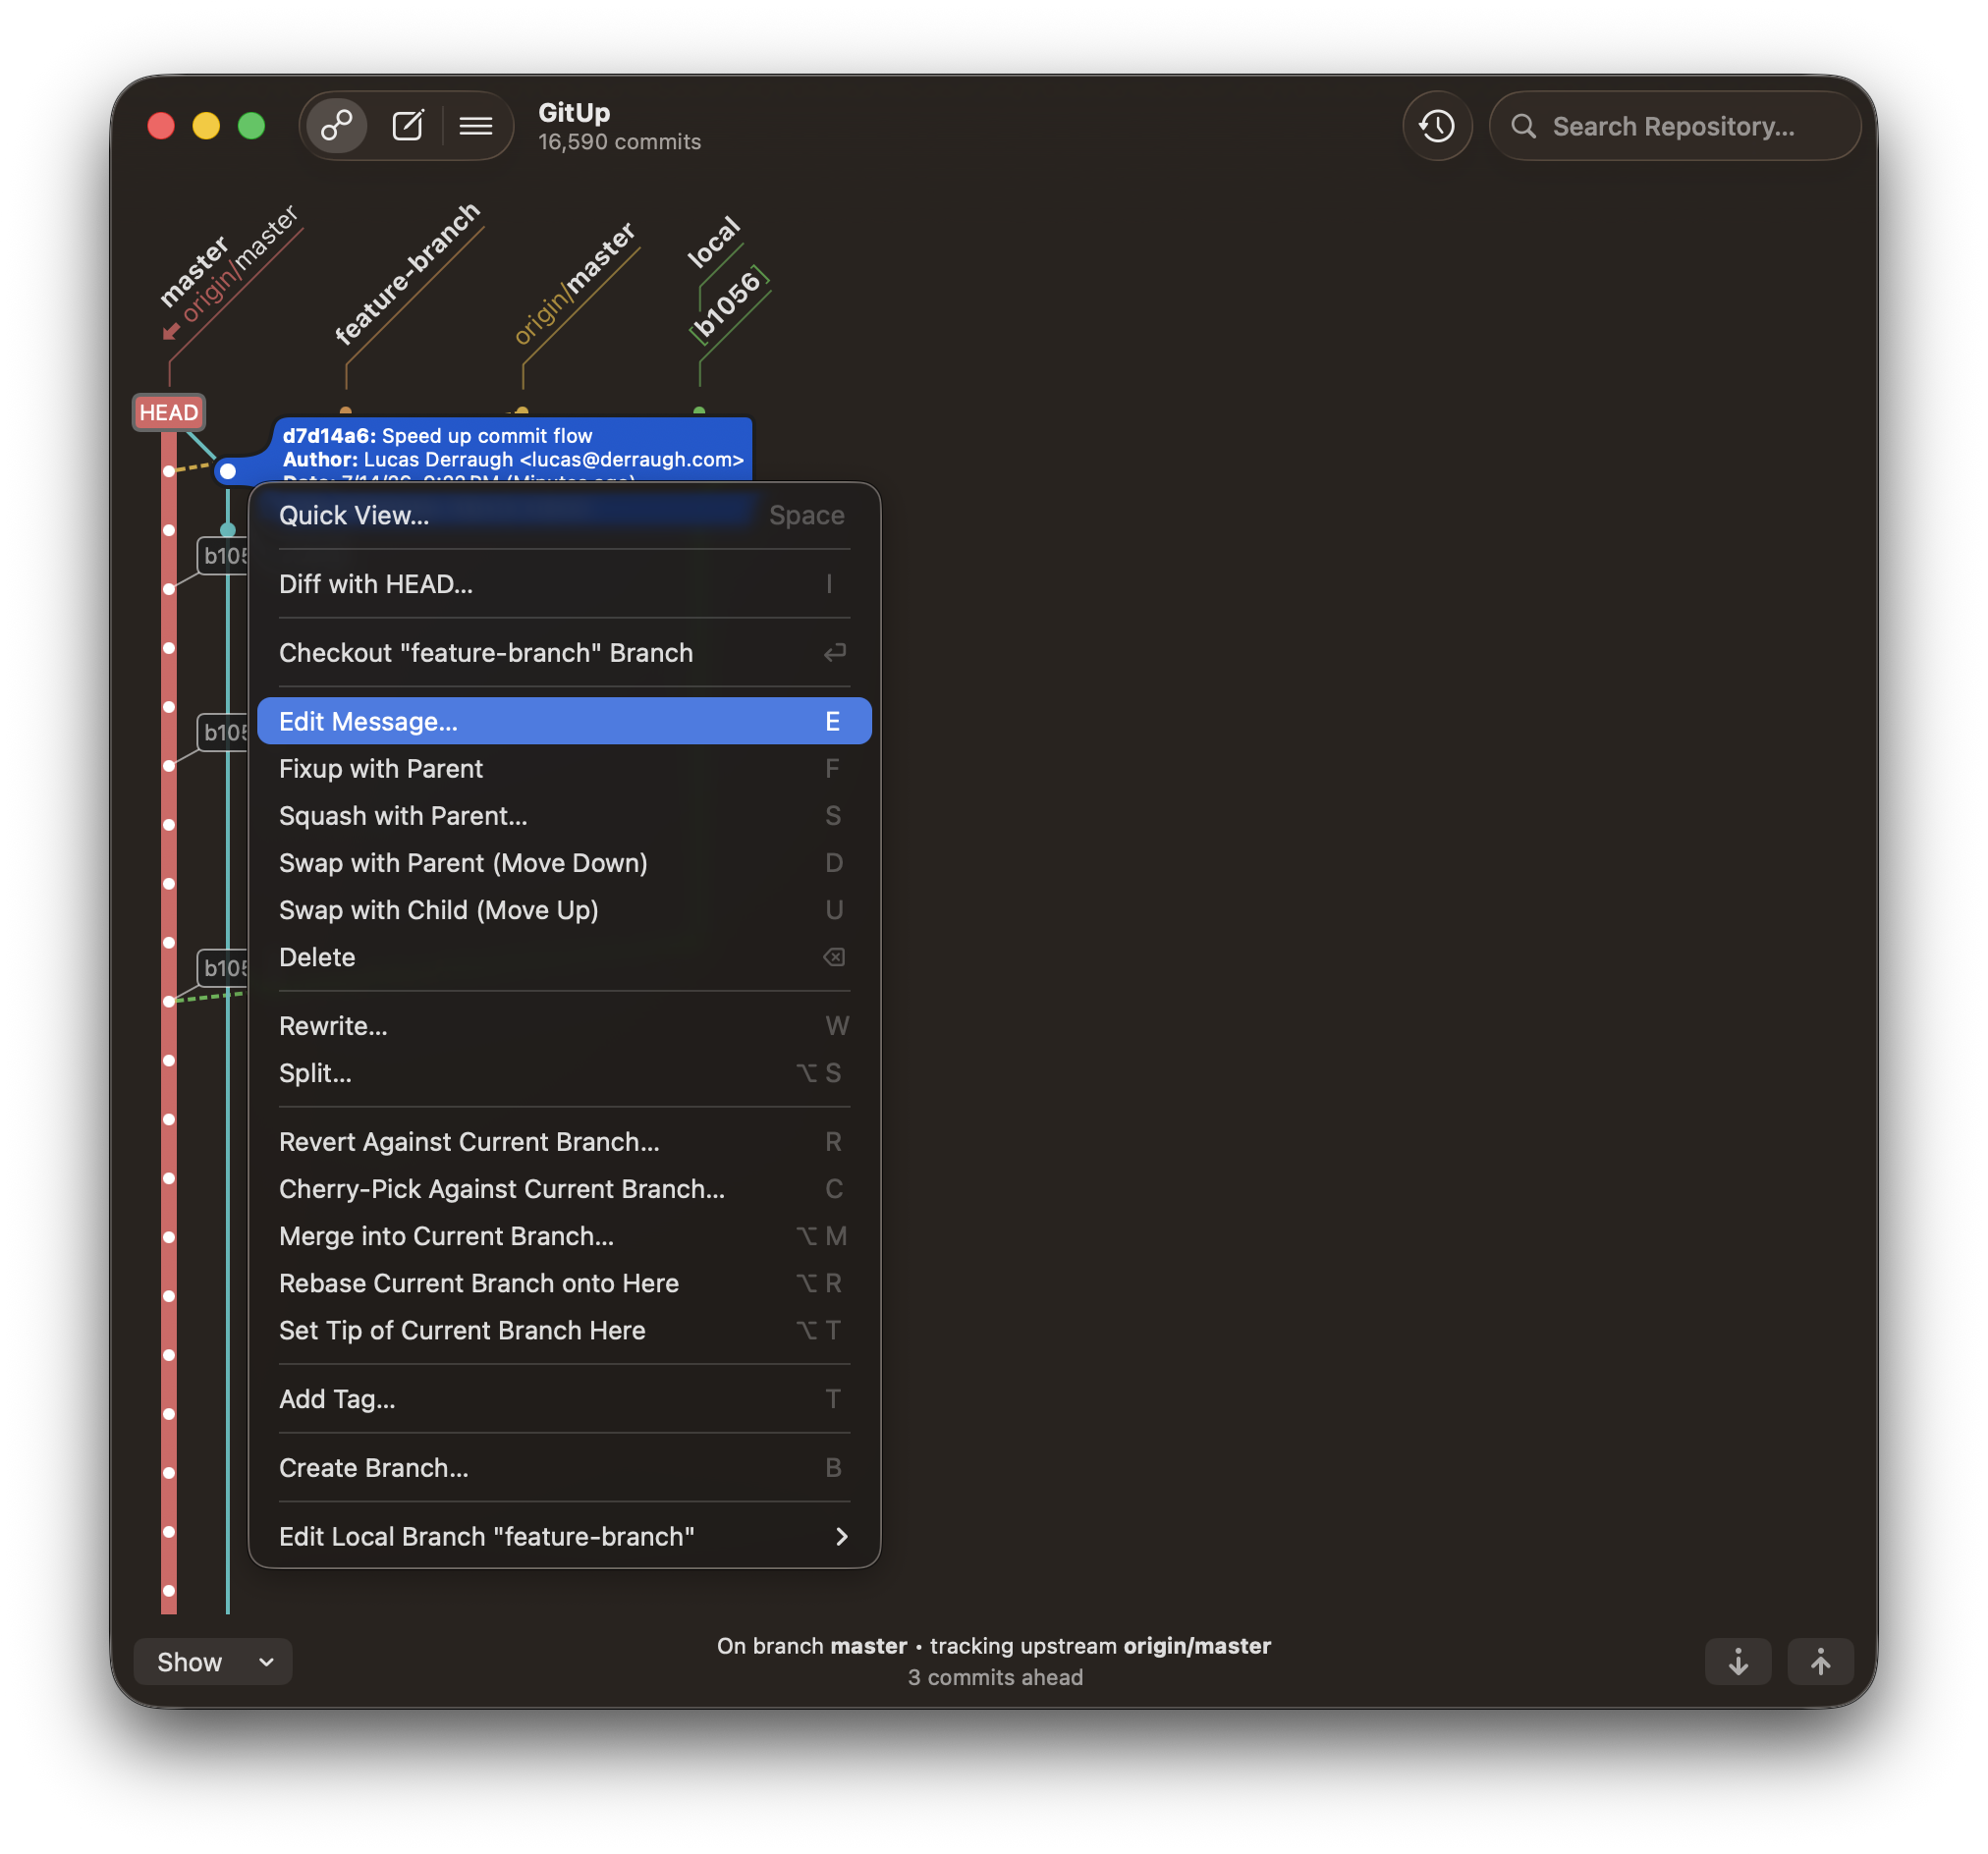Click the HEAD label marker
Viewport: 1988px width, 1854px height.
(x=169, y=412)
